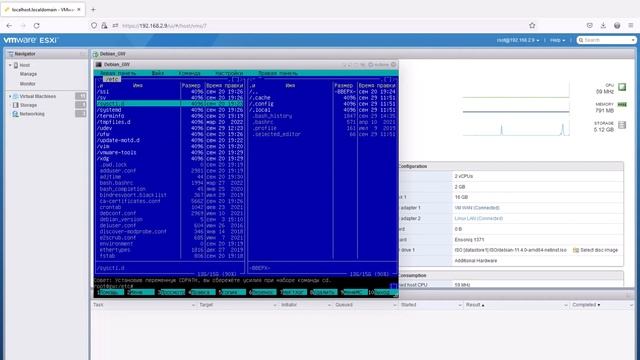Click Select disc image button
This screenshot has height=360, width=640.
596,250
